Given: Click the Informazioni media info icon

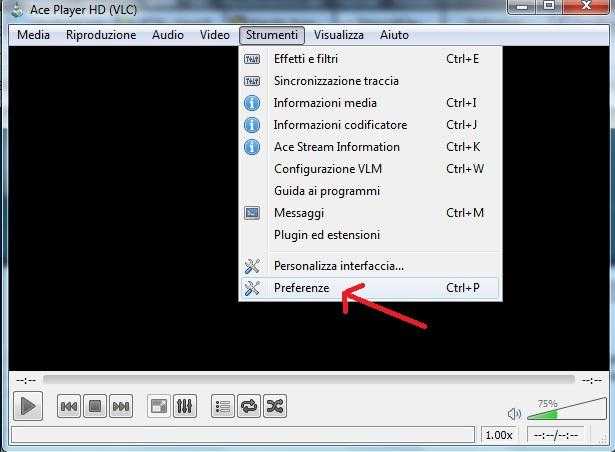Looking at the screenshot, I should [x=252, y=103].
